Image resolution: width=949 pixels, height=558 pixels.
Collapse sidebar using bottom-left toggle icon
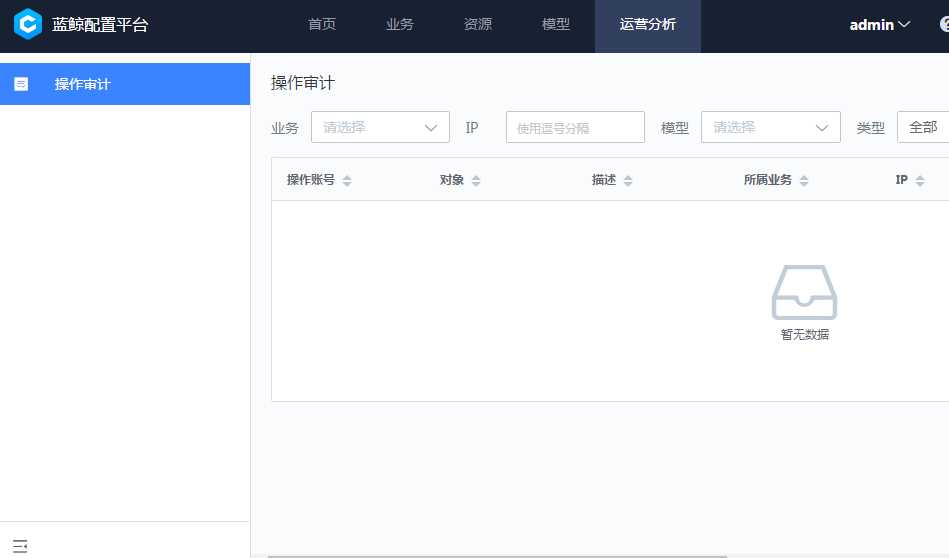pos(20,546)
